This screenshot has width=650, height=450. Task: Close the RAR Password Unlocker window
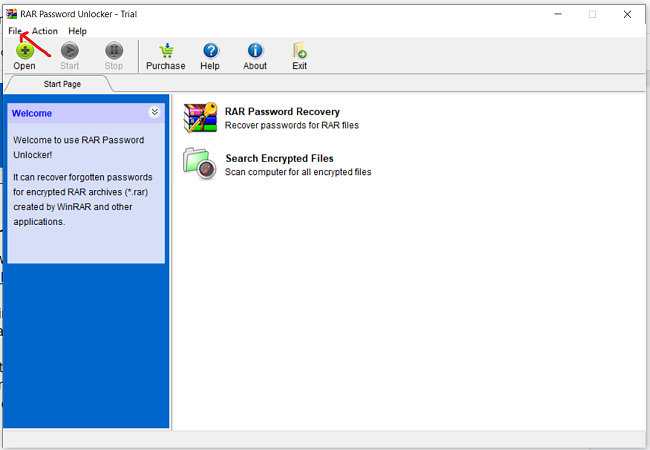[627, 14]
